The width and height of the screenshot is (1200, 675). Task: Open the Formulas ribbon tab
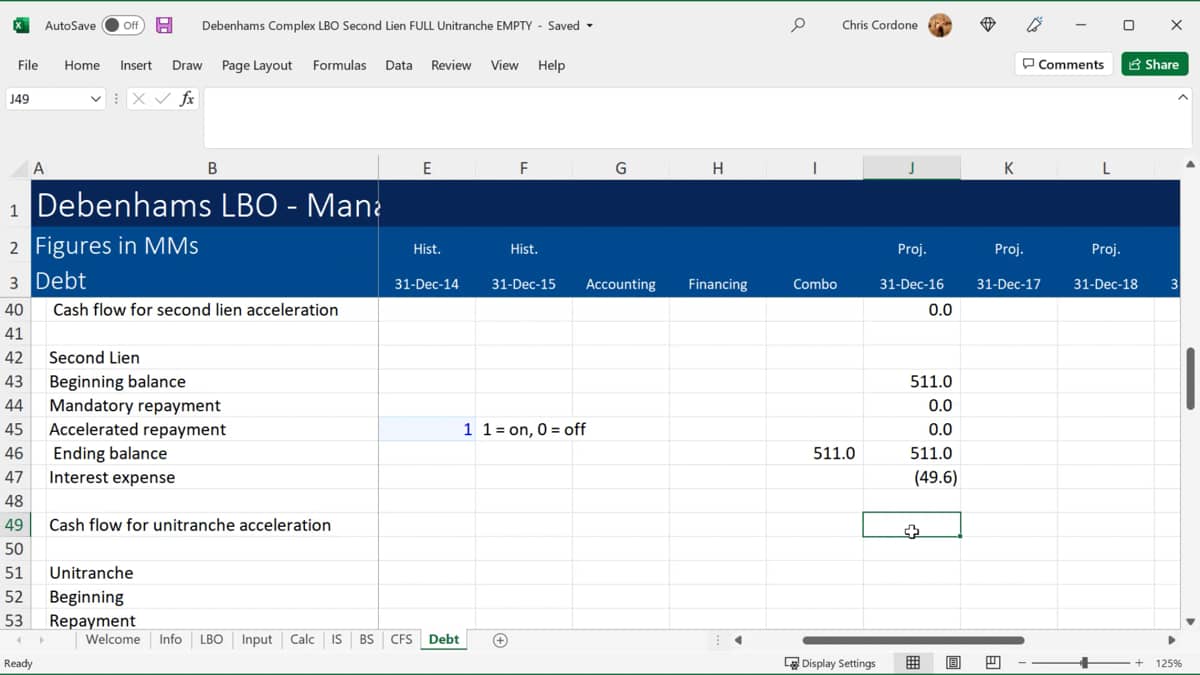(x=339, y=65)
